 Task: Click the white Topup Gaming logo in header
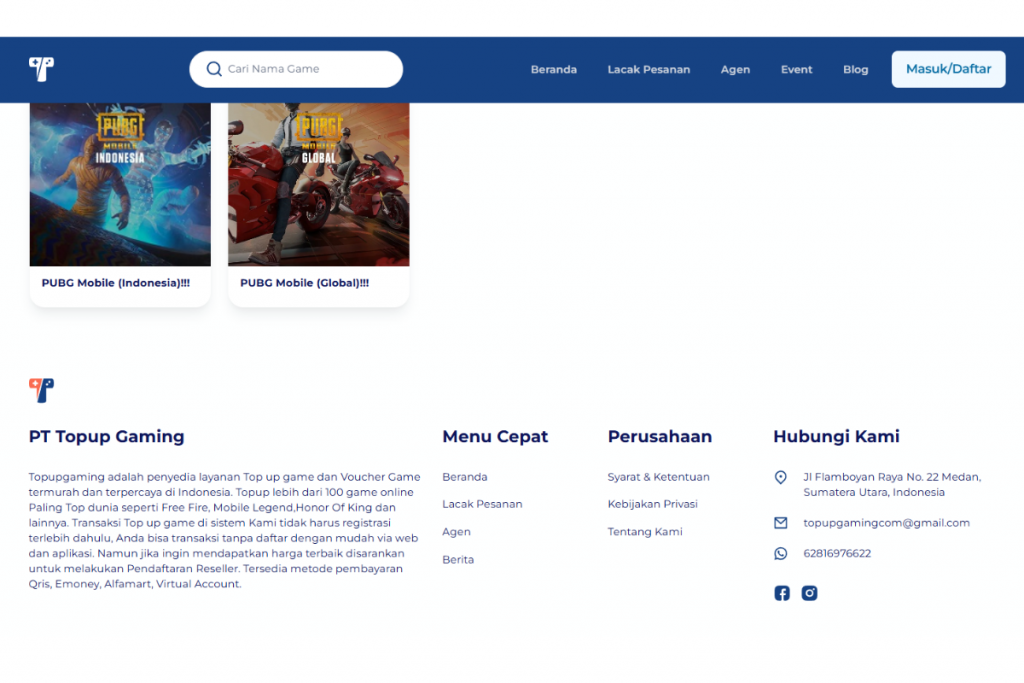click(41, 69)
